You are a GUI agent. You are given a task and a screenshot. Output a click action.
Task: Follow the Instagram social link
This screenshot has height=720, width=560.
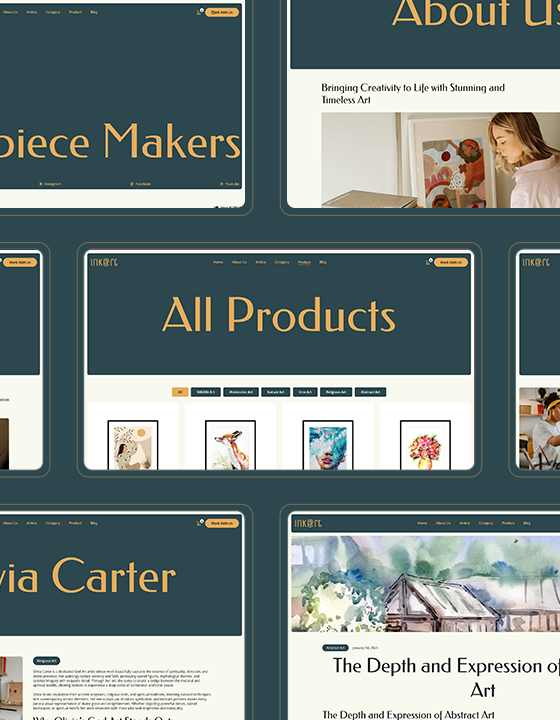pyautogui.click(x=50, y=184)
